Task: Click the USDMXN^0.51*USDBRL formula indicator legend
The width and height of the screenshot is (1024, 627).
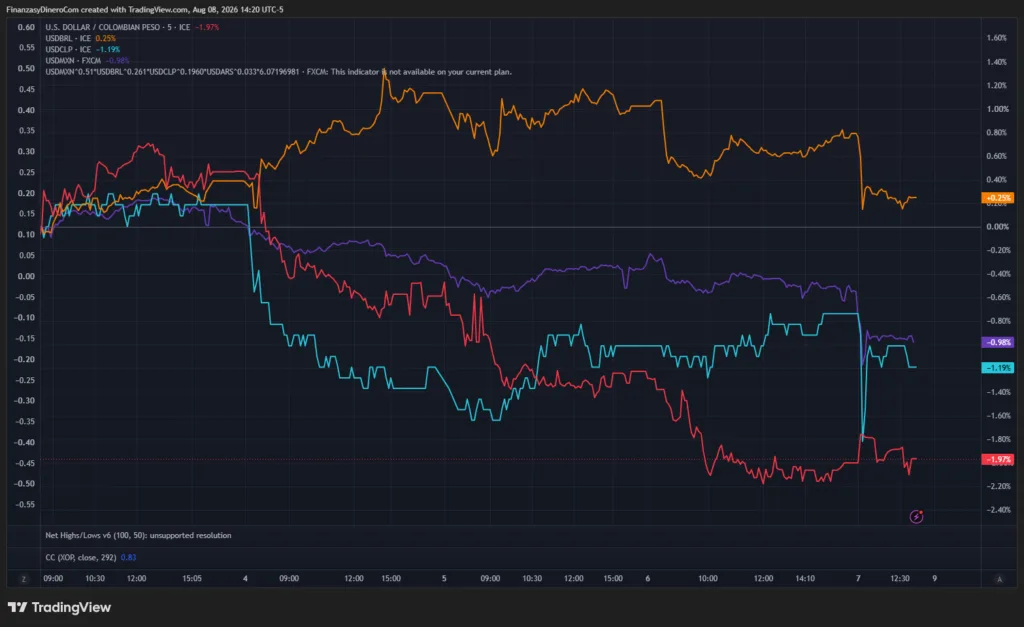Action: pos(278,72)
